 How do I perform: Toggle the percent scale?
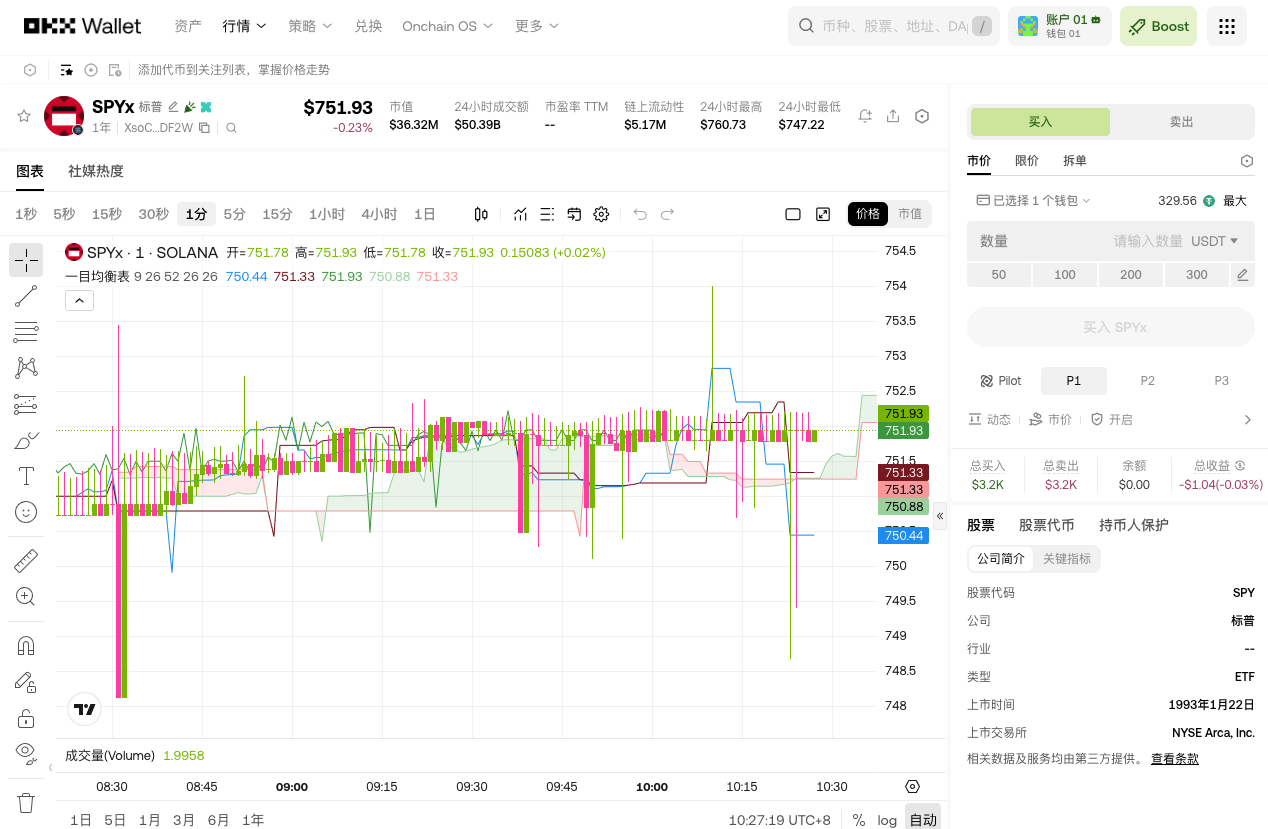[859, 820]
